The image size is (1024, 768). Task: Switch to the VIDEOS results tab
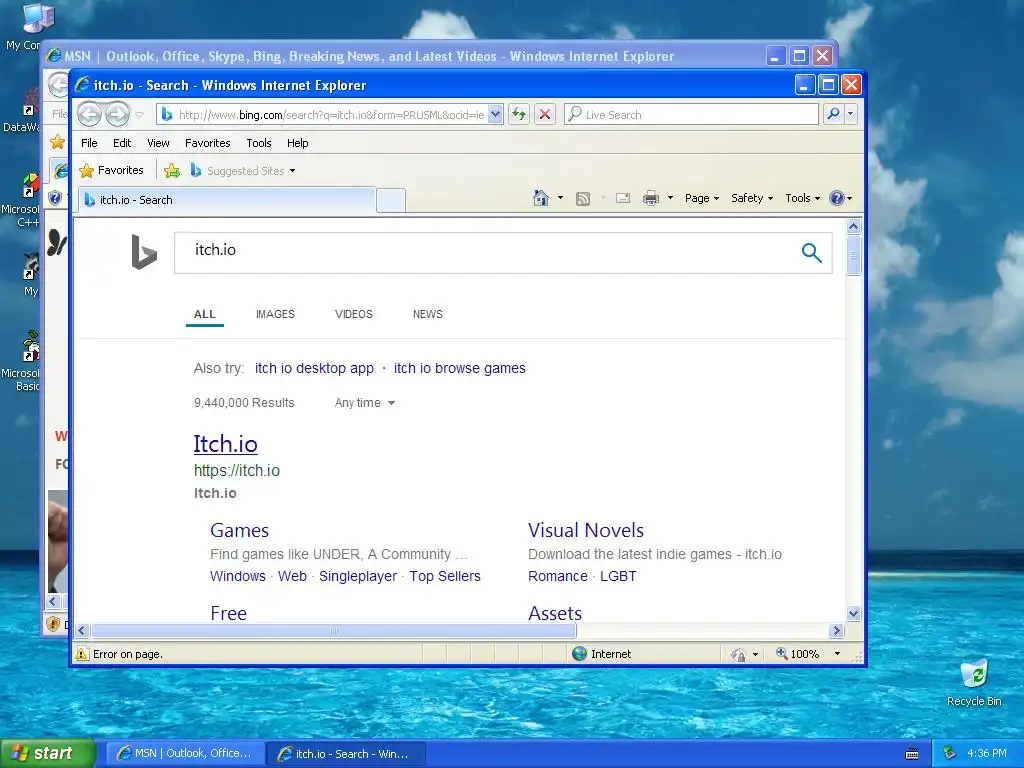point(353,314)
